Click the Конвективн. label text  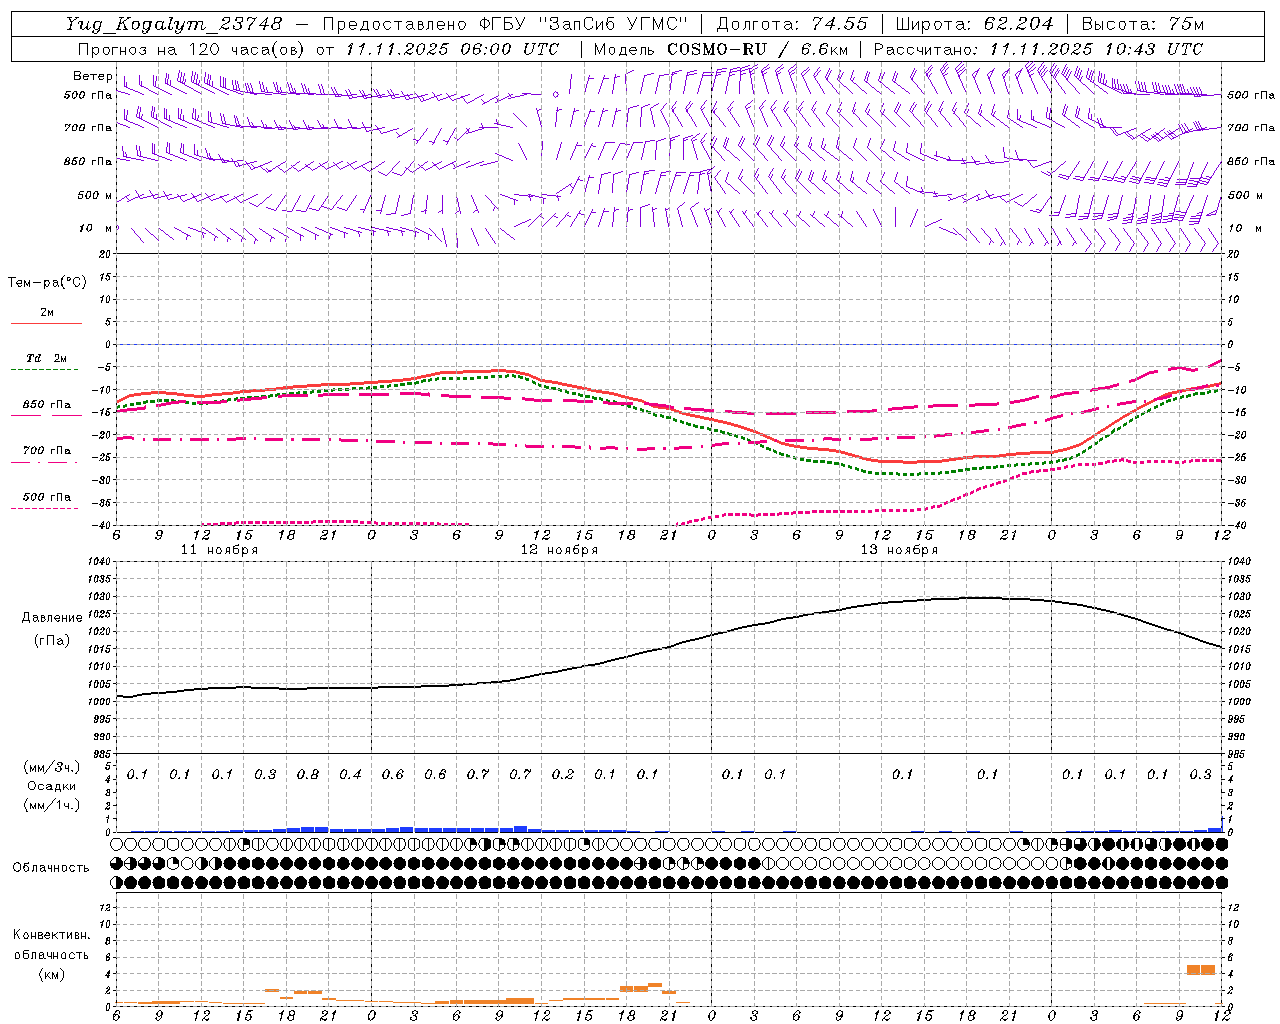coord(51,935)
